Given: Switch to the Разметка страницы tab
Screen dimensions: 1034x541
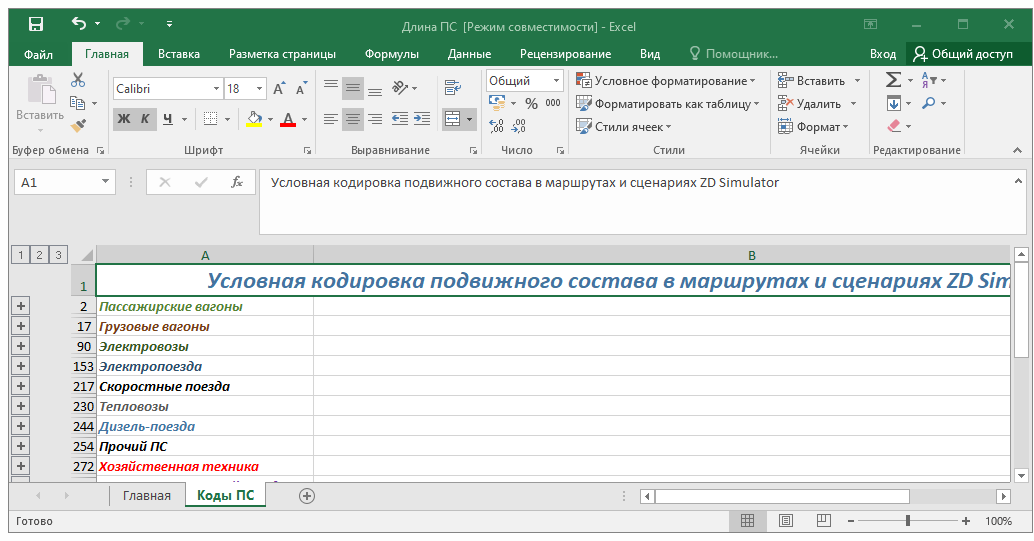Looking at the screenshot, I should click(282, 54).
